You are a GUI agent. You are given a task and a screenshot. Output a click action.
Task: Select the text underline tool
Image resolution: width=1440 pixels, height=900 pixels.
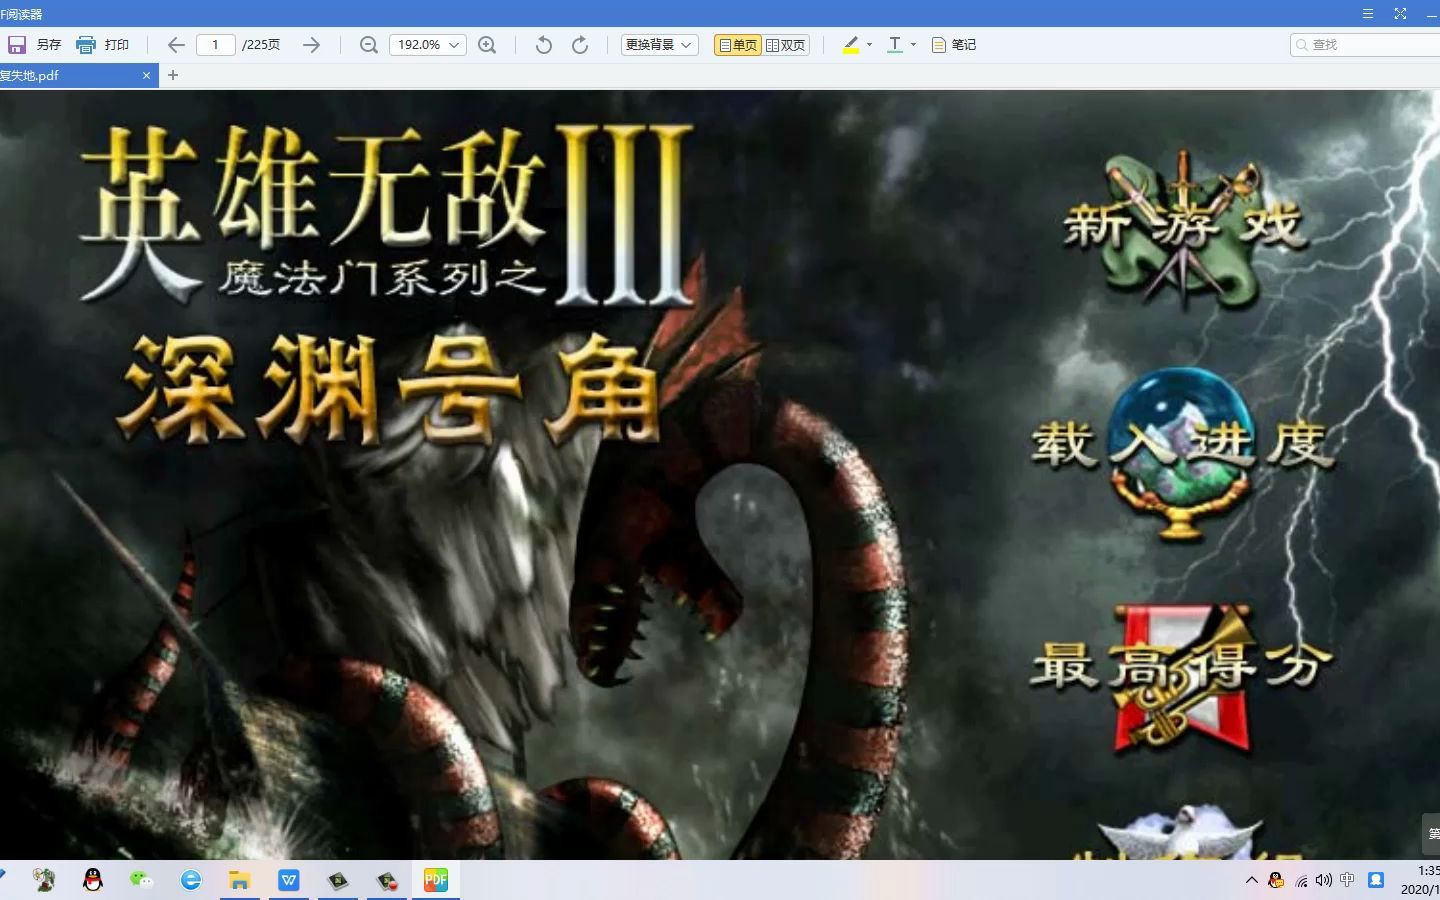click(895, 45)
